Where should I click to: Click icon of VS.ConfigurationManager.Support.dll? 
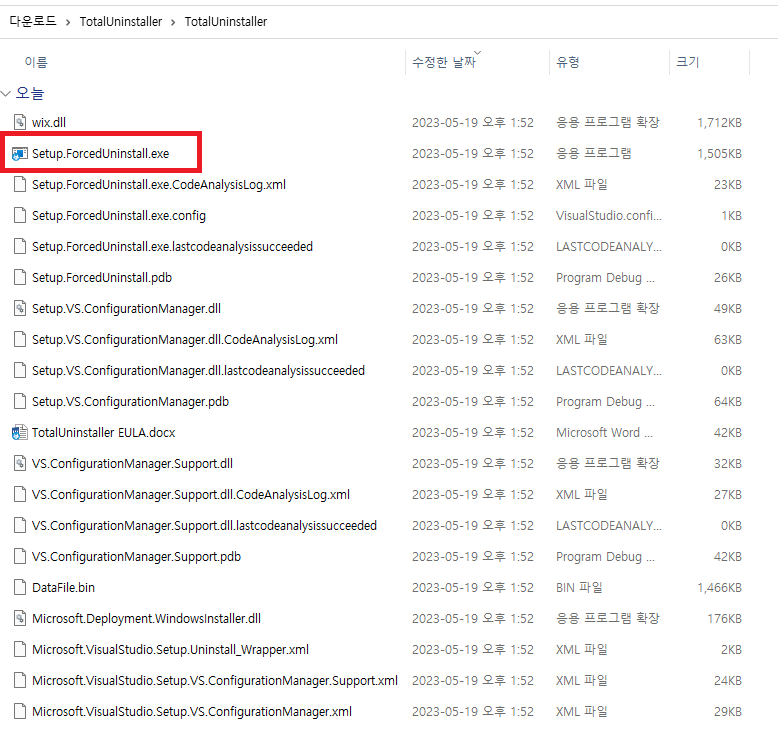click(x=20, y=463)
